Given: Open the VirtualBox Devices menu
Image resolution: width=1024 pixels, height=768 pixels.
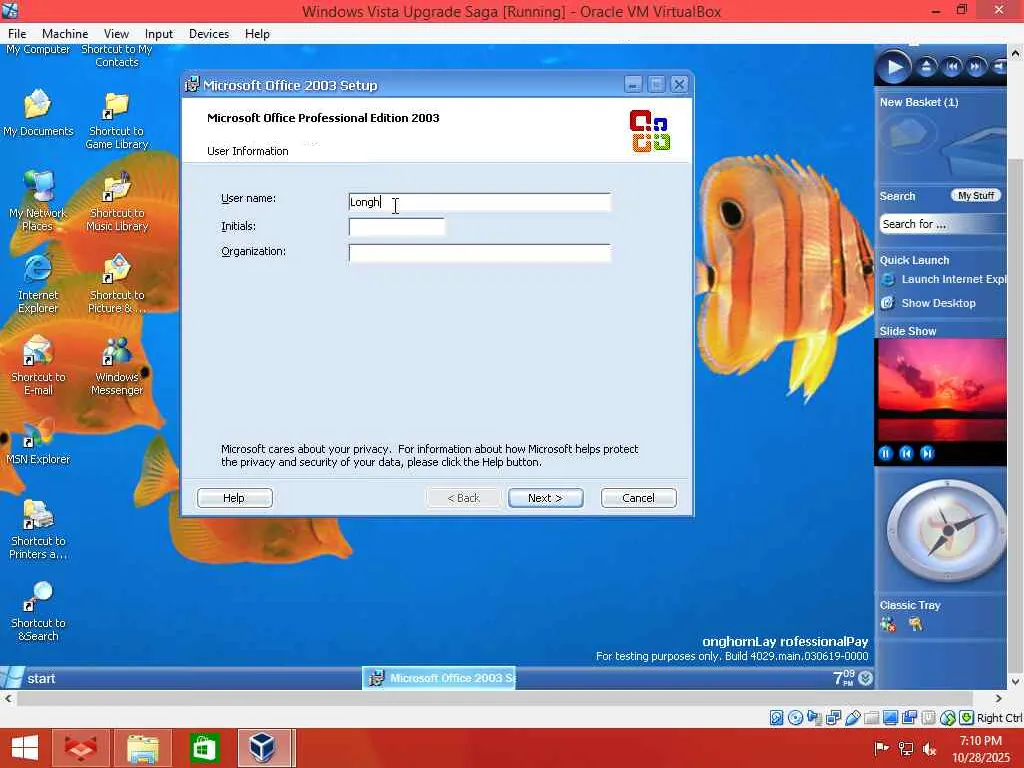Looking at the screenshot, I should (x=209, y=34).
